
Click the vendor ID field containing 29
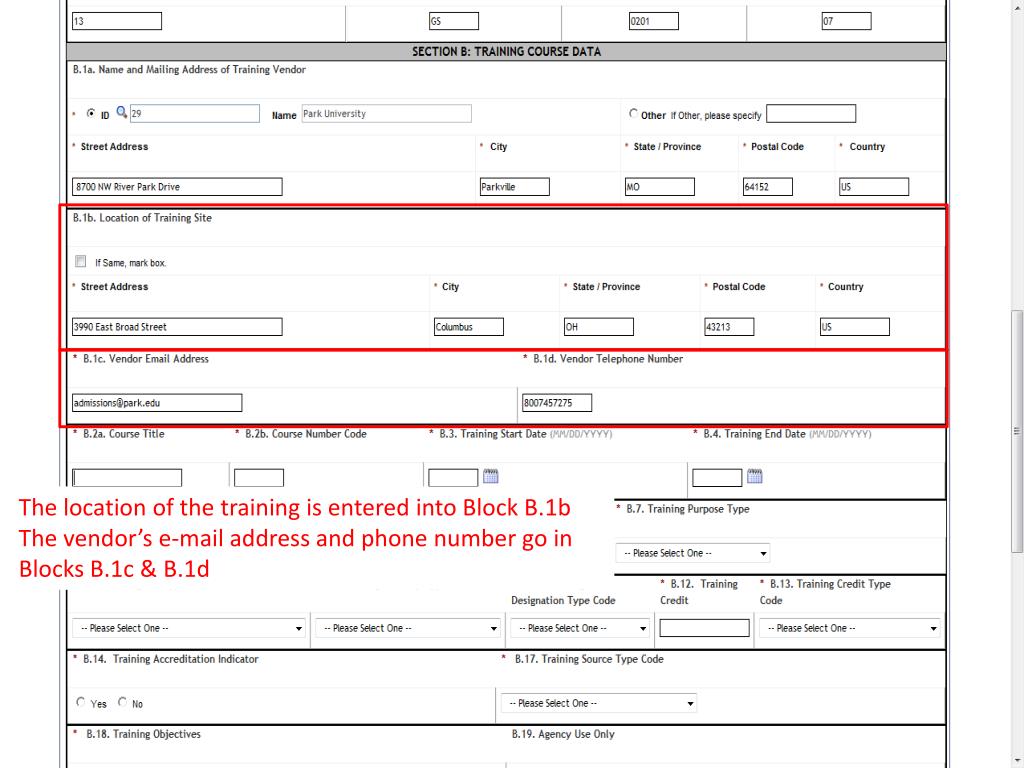[195, 114]
